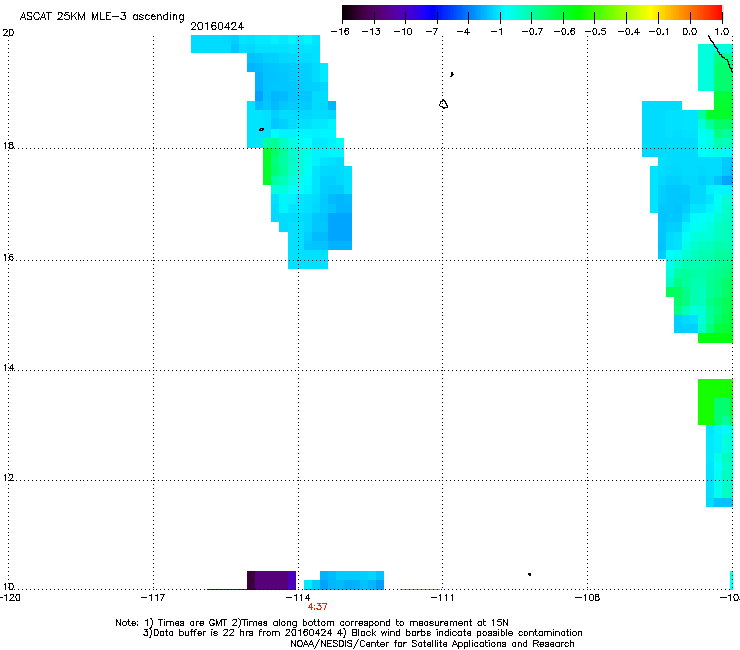Click colorbar tick label -0.6
The image size is (740, 650).
click(x=564, y=32)
